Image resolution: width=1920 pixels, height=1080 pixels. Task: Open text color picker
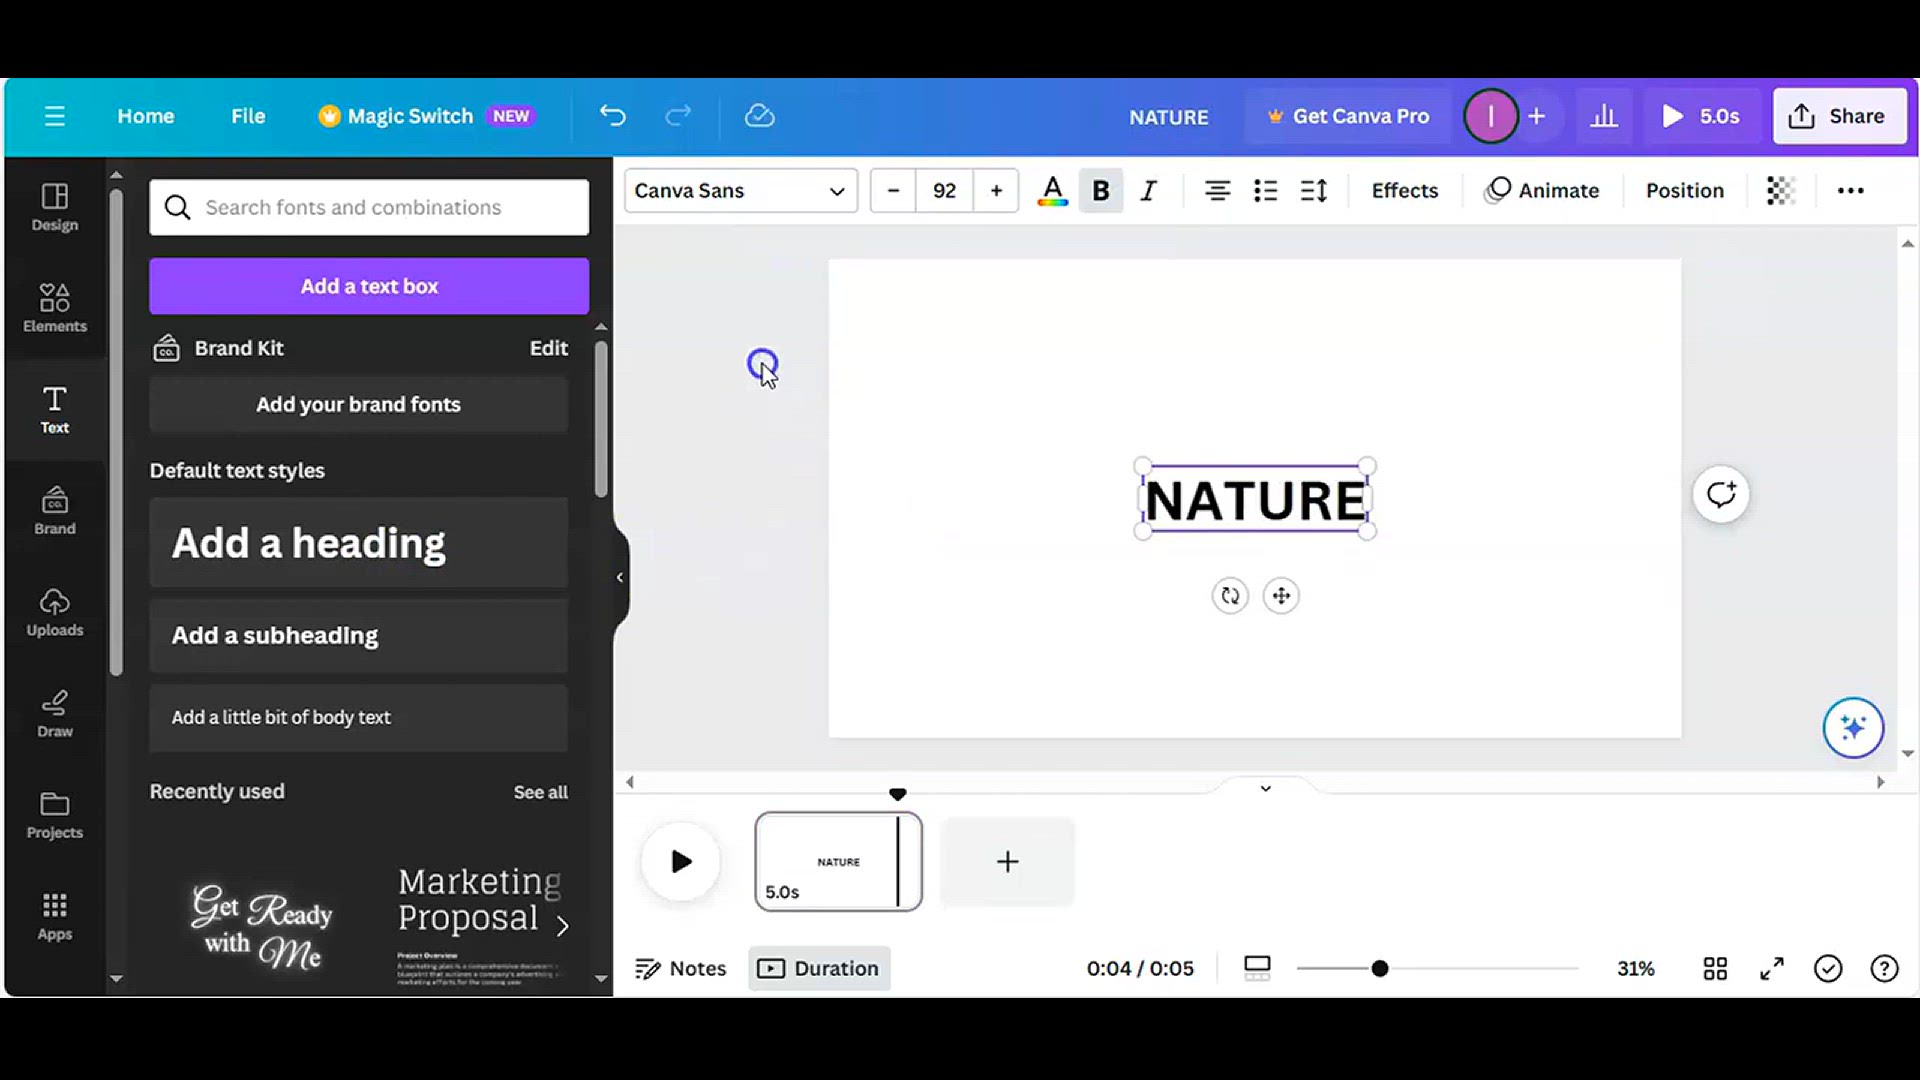click(x=1052, y=190)
